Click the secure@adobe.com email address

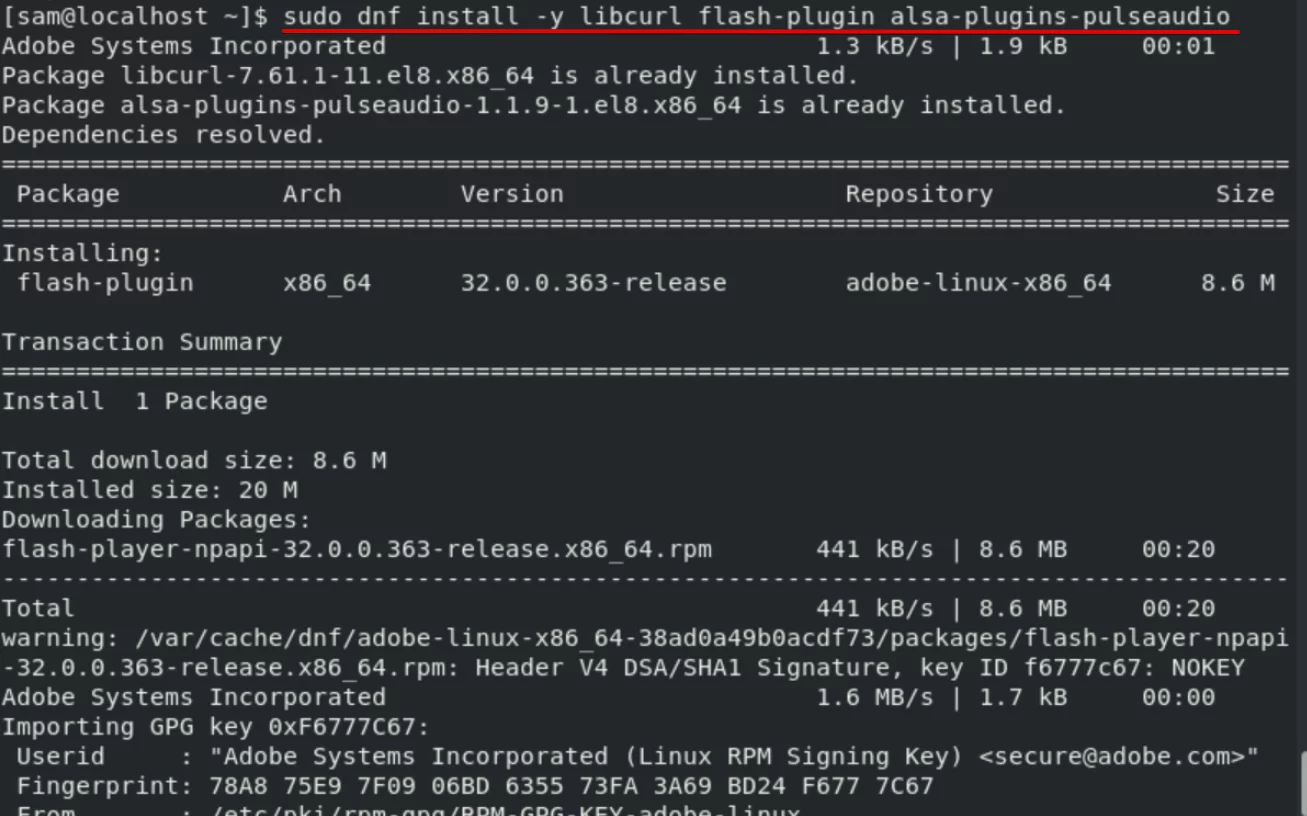coord(1112,756)
